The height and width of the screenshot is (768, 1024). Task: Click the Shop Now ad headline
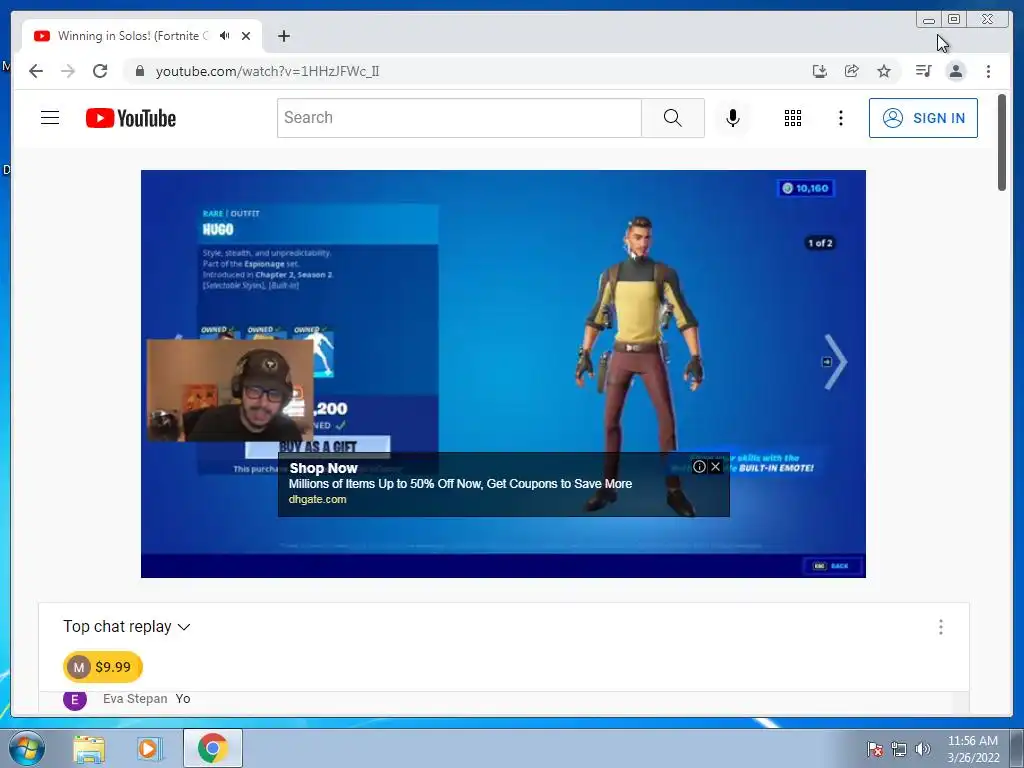(323, 468)
